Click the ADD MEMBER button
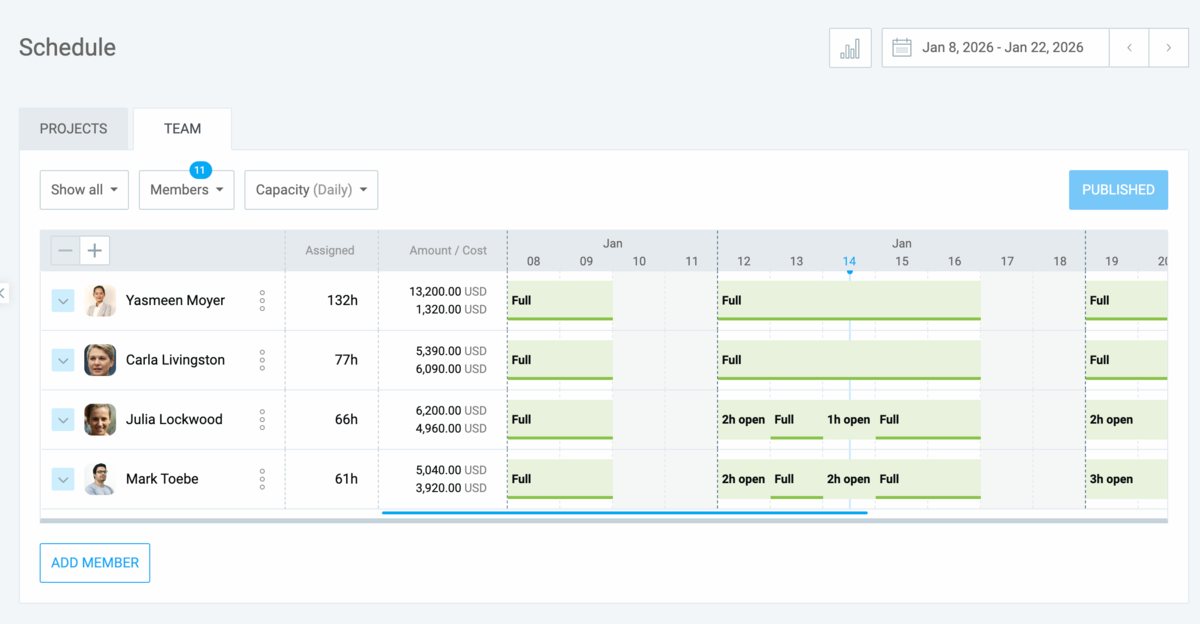 pos(94,563)
